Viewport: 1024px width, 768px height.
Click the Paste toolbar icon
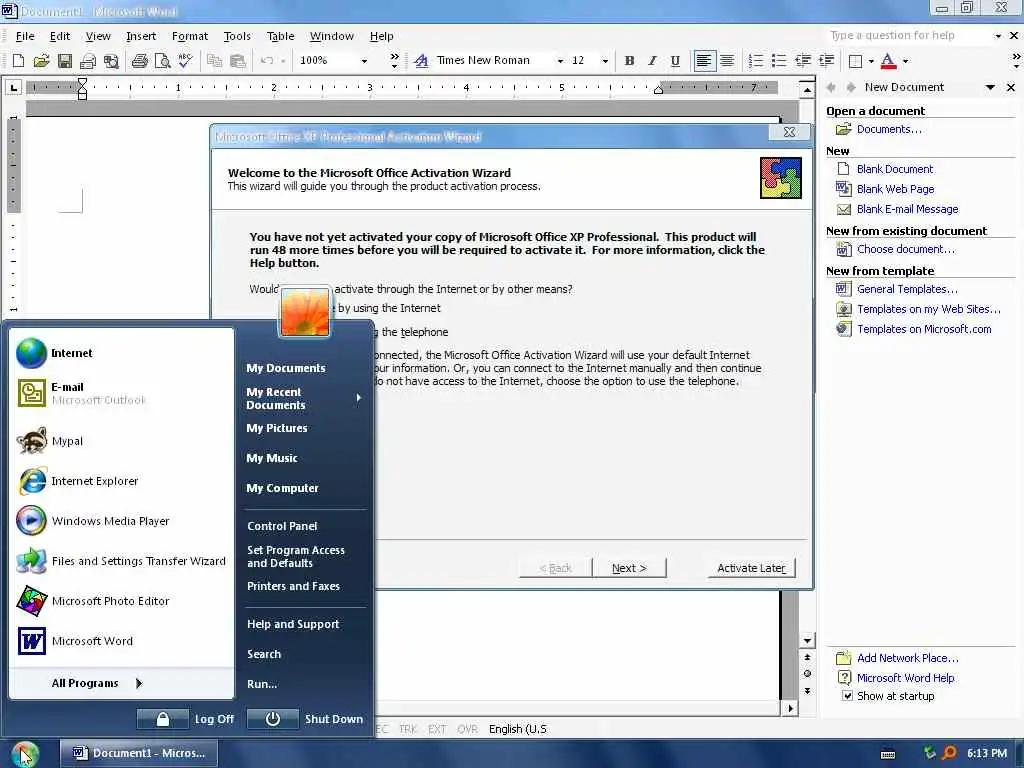coord(238,61)
